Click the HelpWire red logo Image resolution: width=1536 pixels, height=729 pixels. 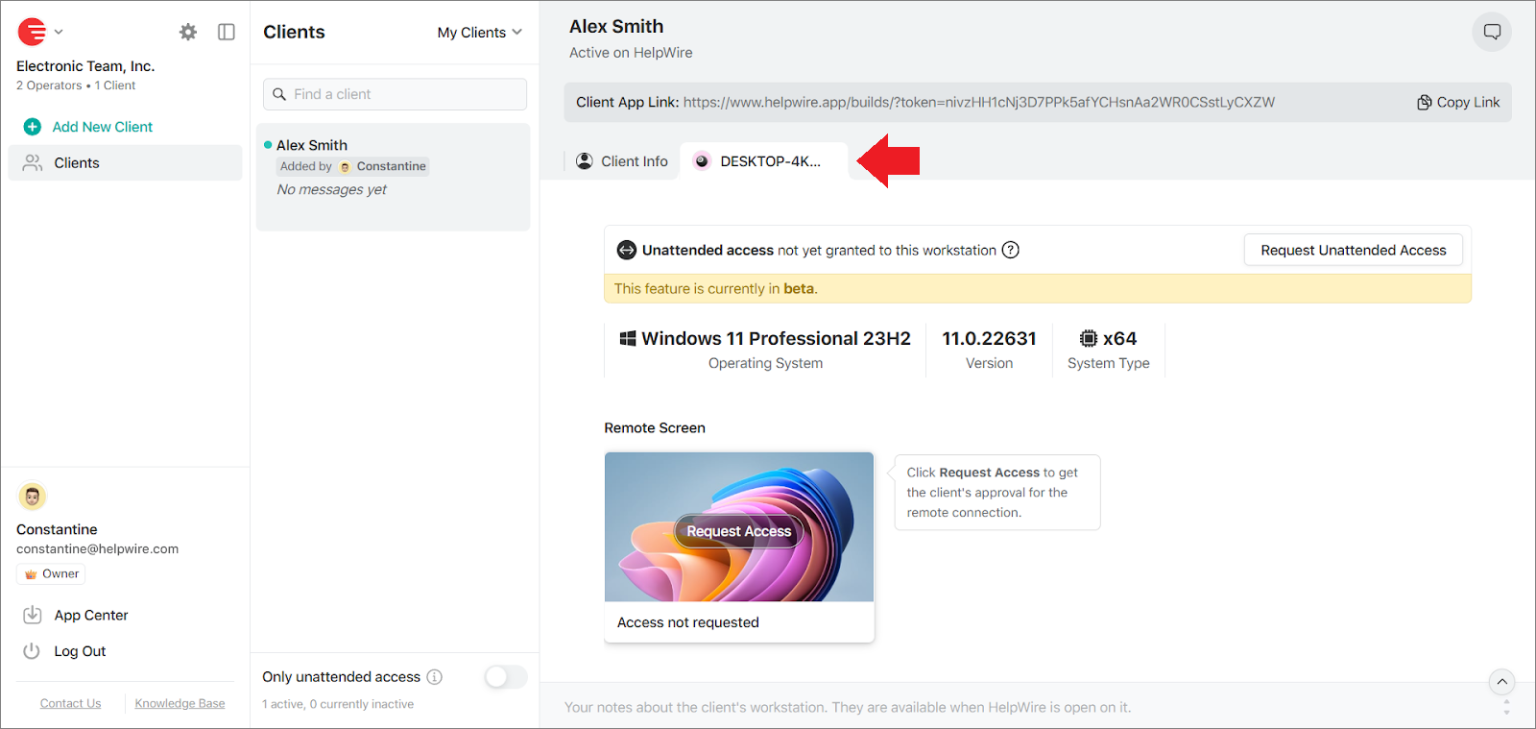[x=32, y=32]
